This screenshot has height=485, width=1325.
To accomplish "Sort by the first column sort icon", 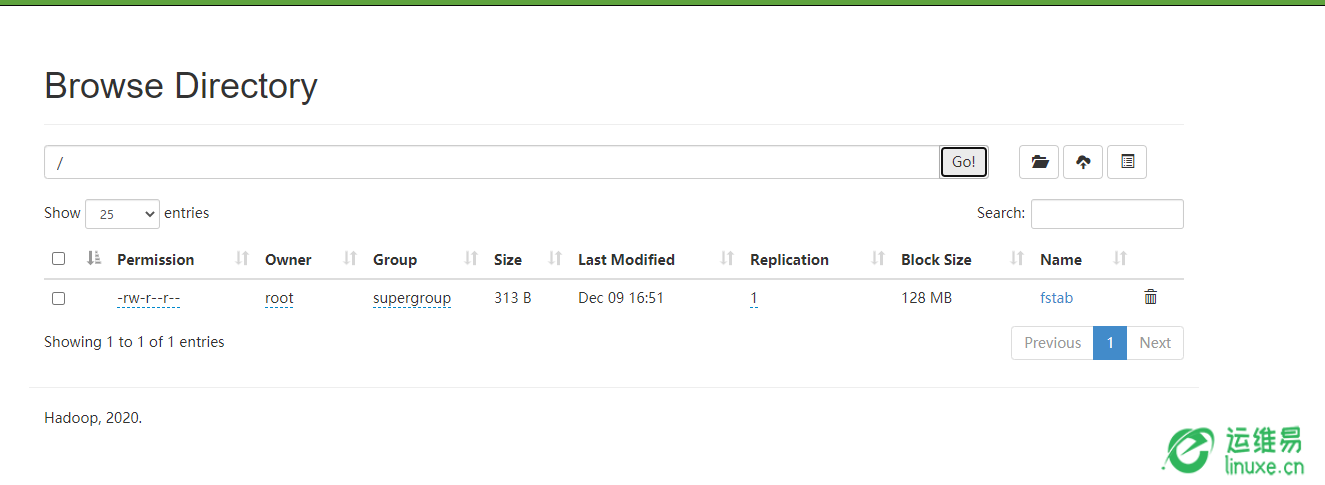I will pos(94,259).
